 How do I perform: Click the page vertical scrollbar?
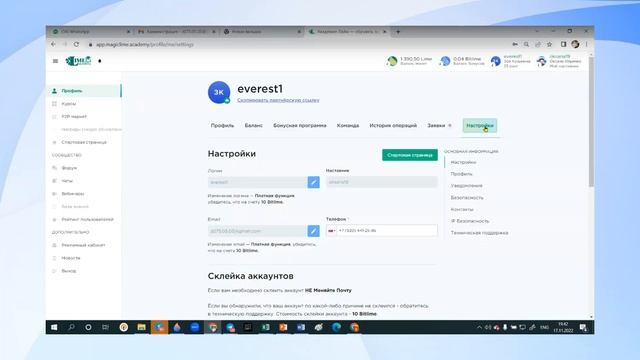tap(591, 122)
